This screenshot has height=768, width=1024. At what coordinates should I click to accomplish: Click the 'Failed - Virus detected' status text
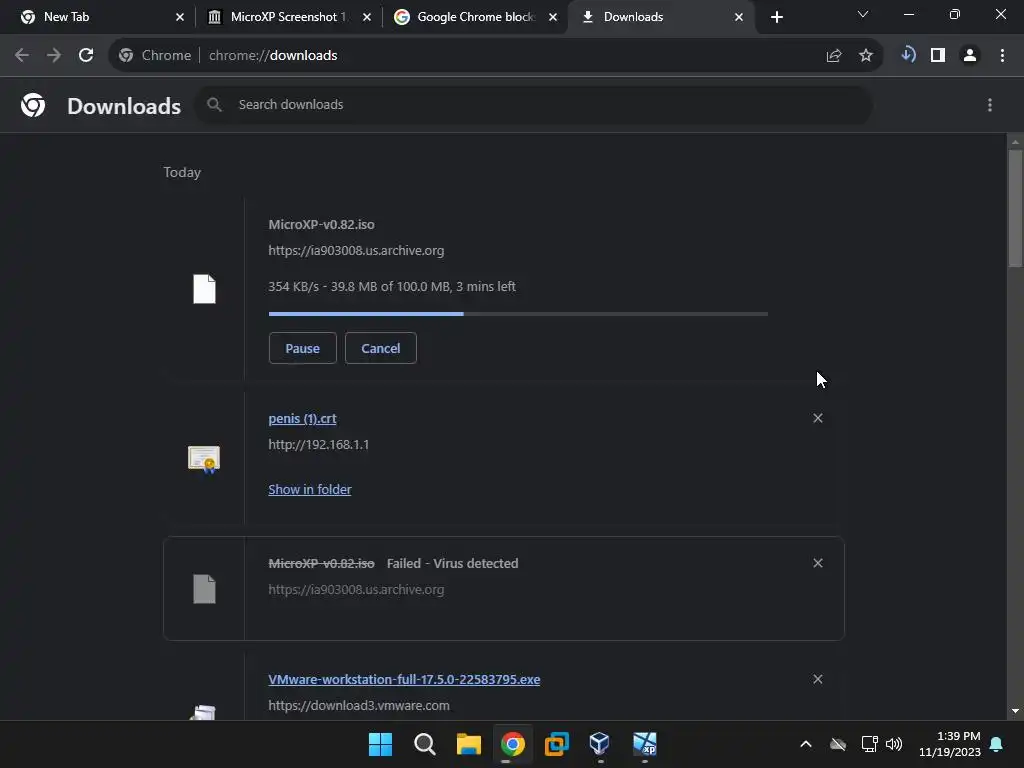point(452,564)
